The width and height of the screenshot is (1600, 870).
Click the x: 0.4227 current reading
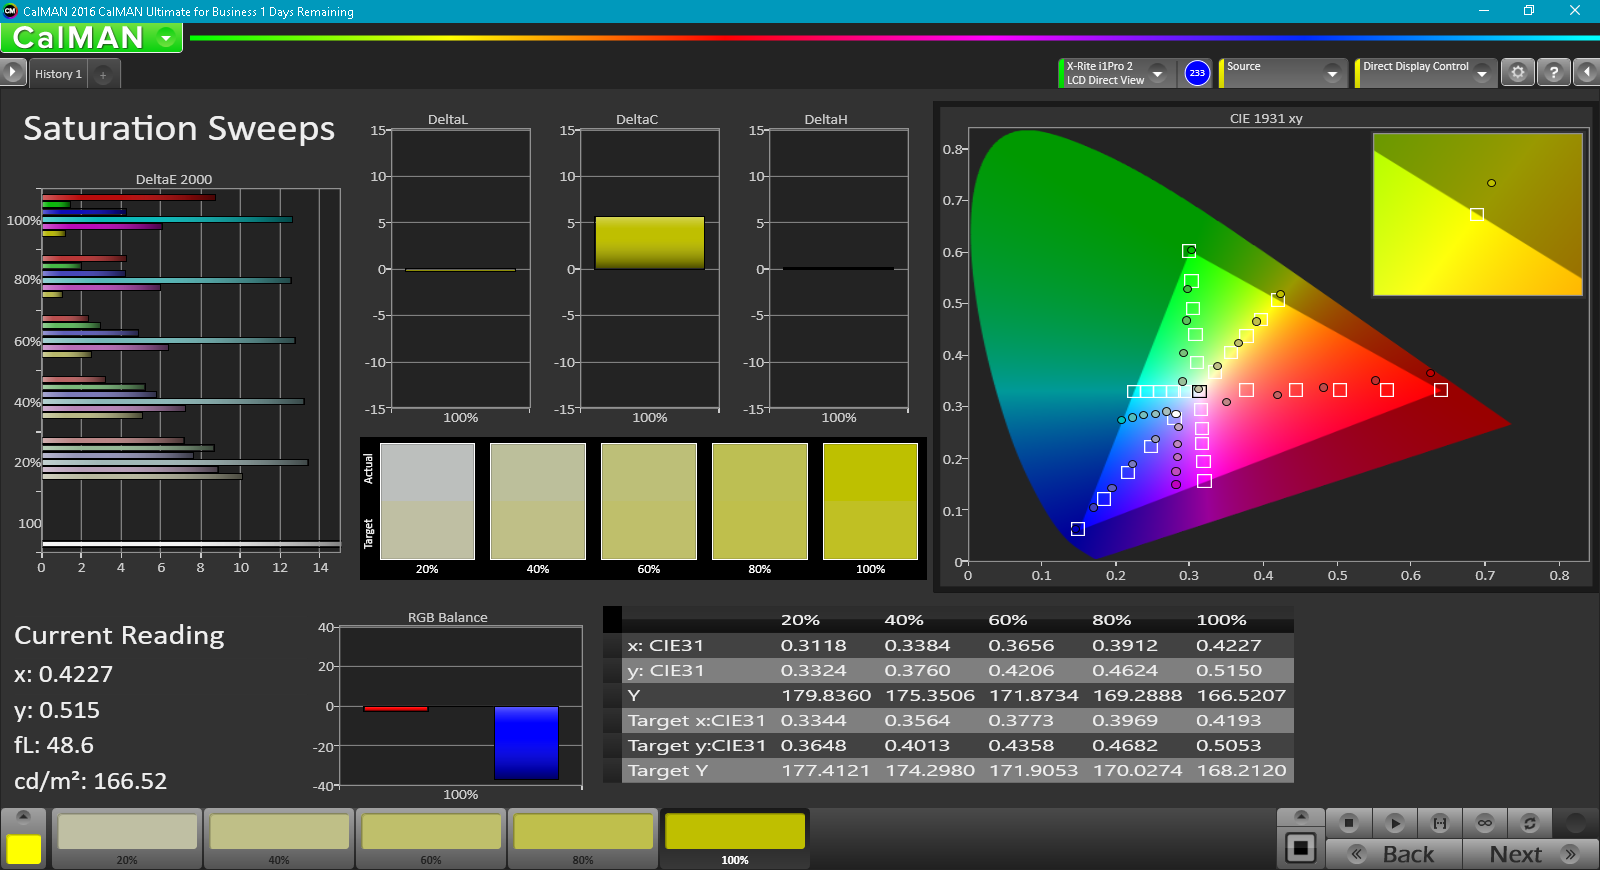[x=63, y=674]
